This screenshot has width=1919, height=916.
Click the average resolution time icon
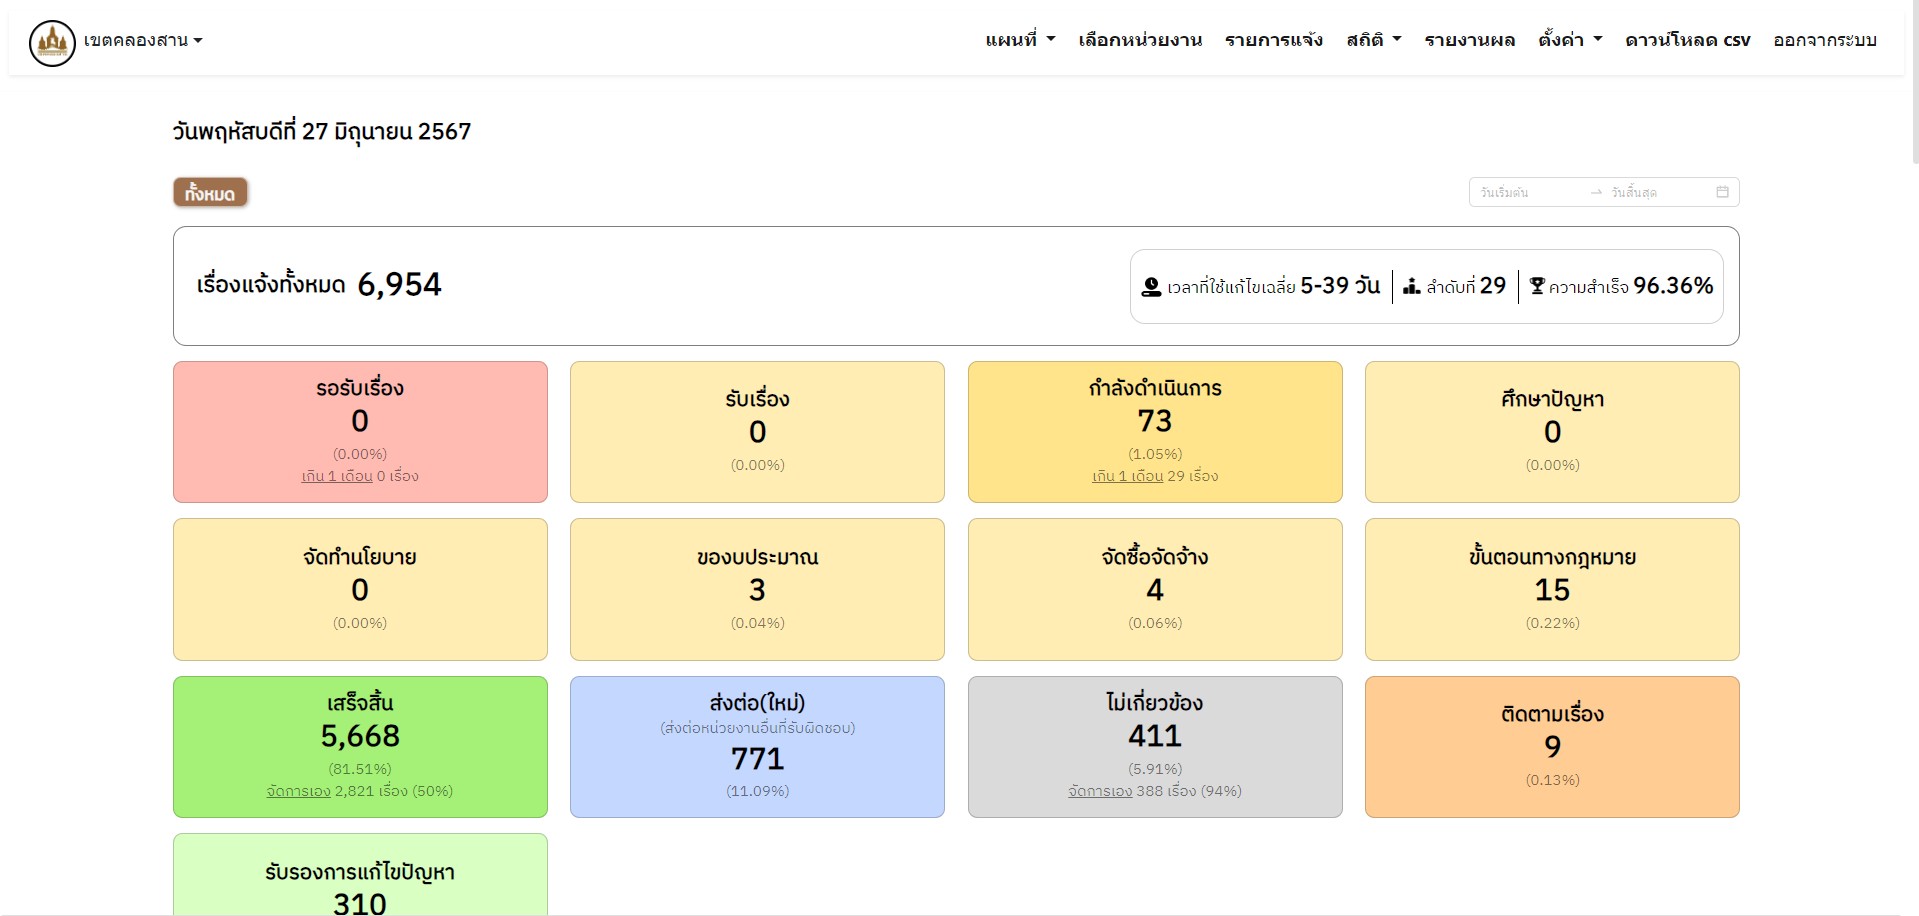(1151, 287)
